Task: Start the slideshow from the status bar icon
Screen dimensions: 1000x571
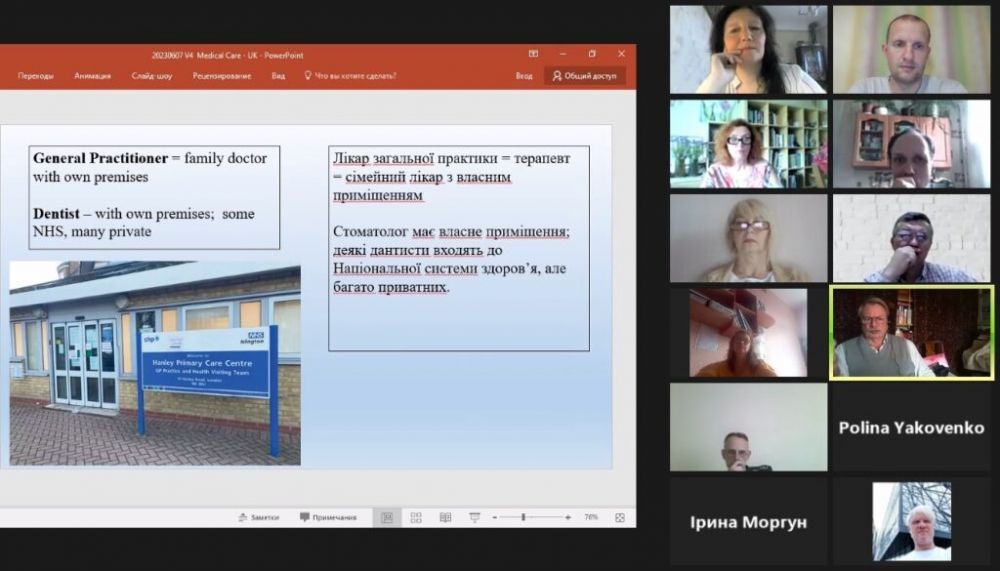Action: click(473, 517)
